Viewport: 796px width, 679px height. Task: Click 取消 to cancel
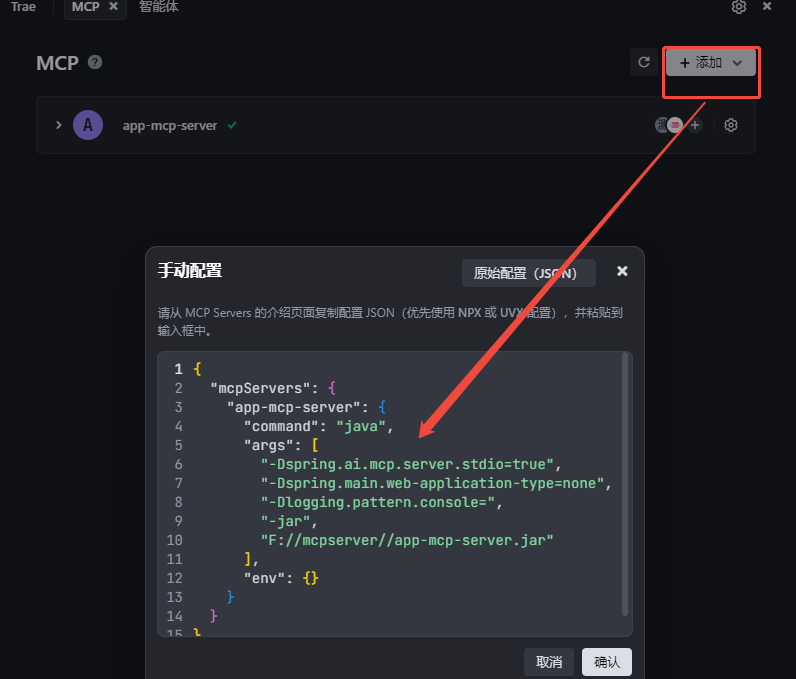(549, 662)
